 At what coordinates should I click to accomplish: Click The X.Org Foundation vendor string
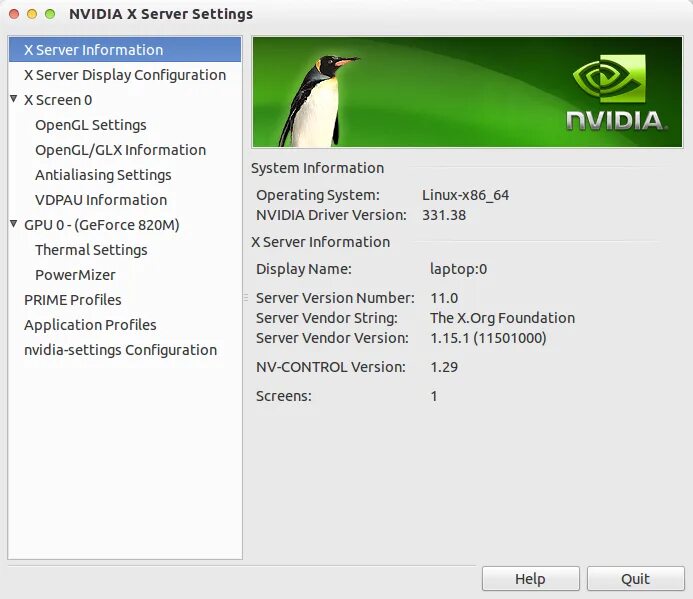pos(503,318)
